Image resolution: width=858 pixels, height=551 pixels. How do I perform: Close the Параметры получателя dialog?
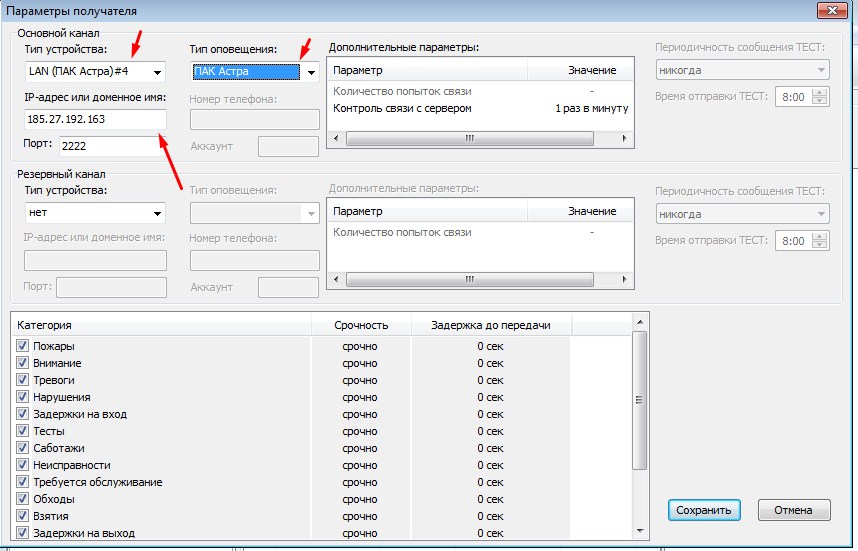click(832, 10)
